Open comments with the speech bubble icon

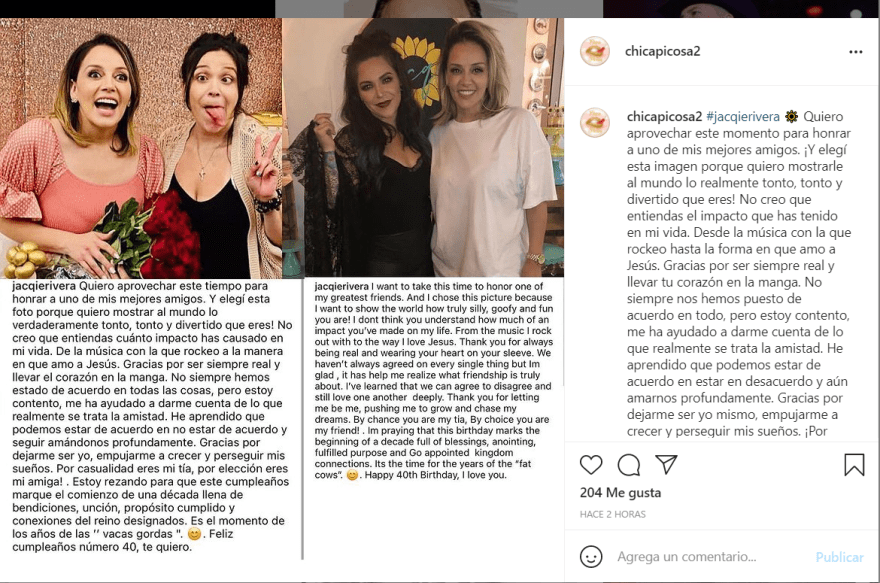click(x=629, y=465)
